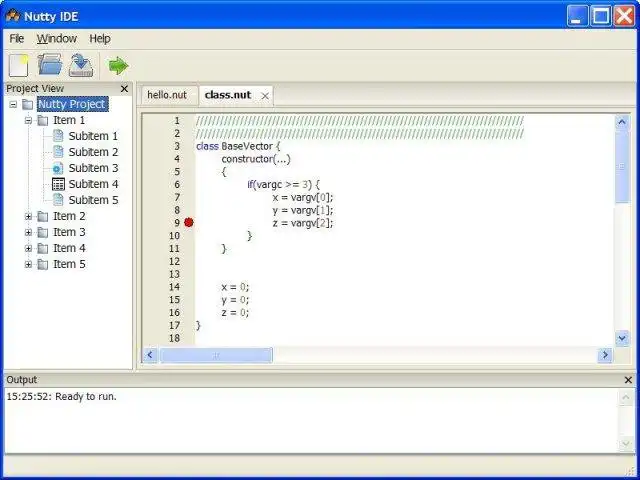
Task: Close the class.nut tab
Action: pos(265,96)
